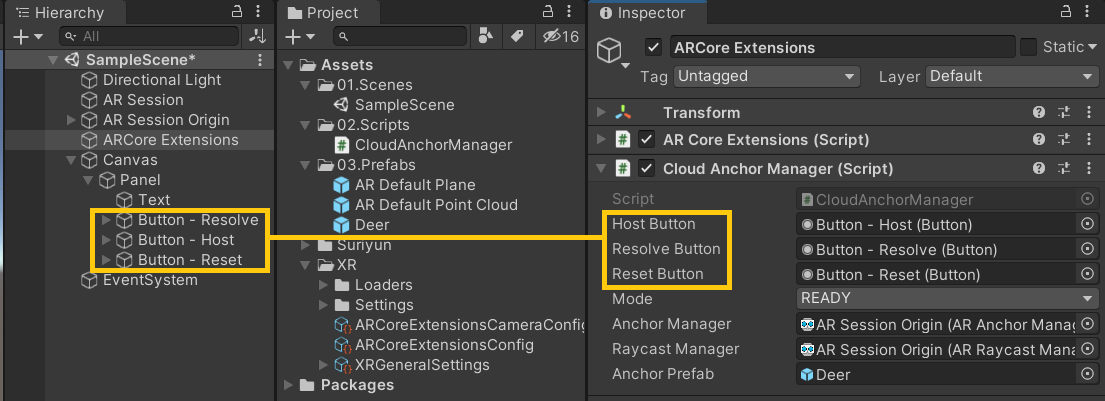Collapse the Panel object

coord(89,180)
